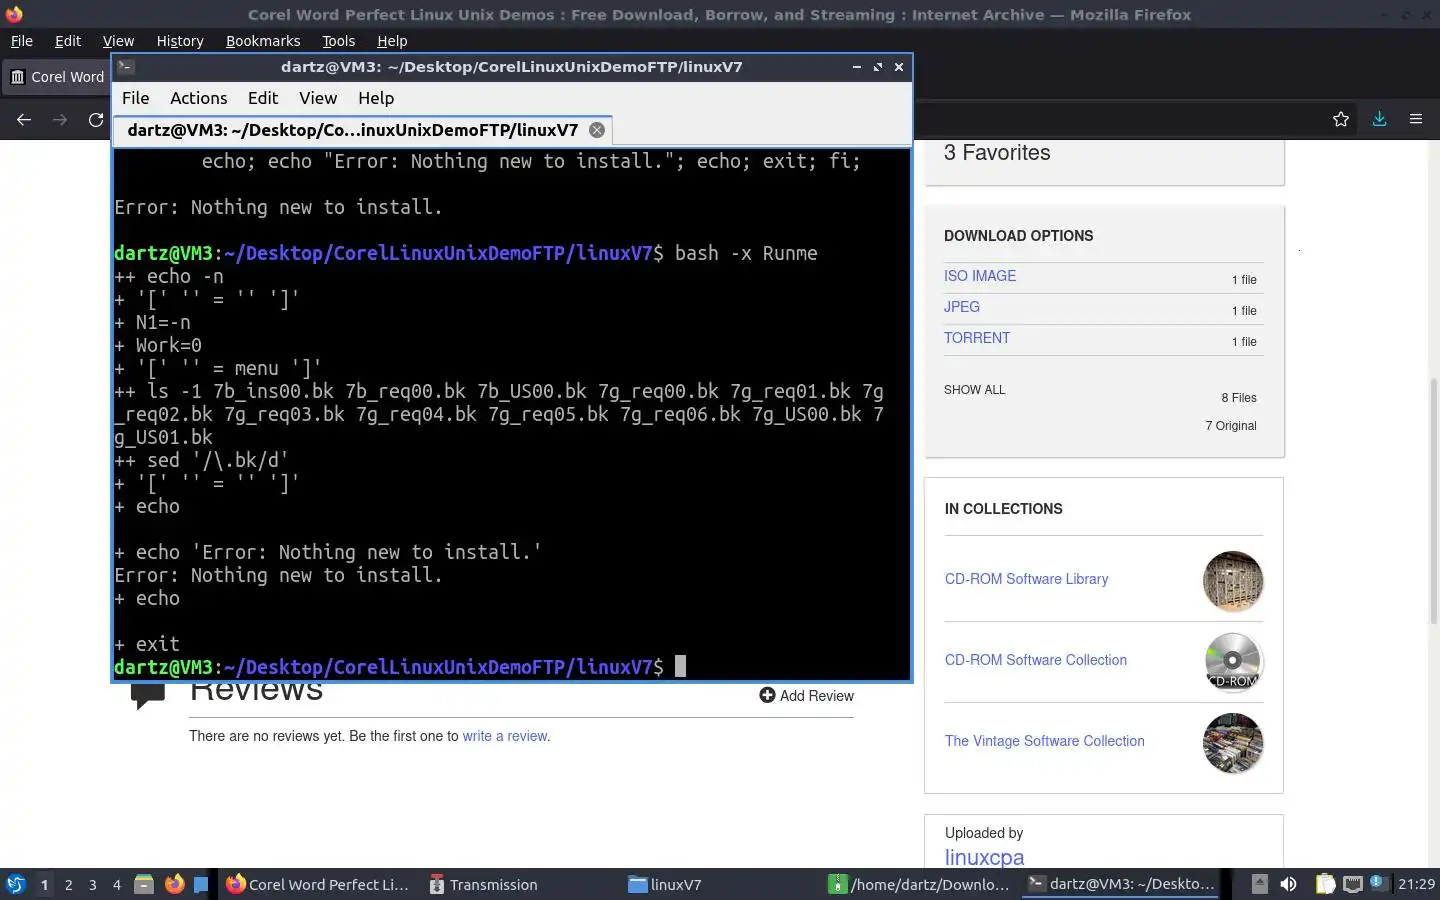
Task: Click Add Review button
Action: click(x=806, y=696)
